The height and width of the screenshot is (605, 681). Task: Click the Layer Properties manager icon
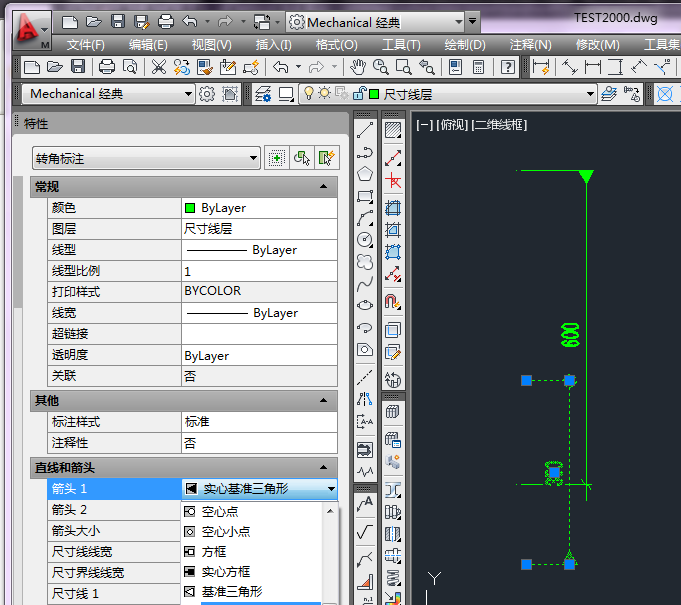[263, 94]
